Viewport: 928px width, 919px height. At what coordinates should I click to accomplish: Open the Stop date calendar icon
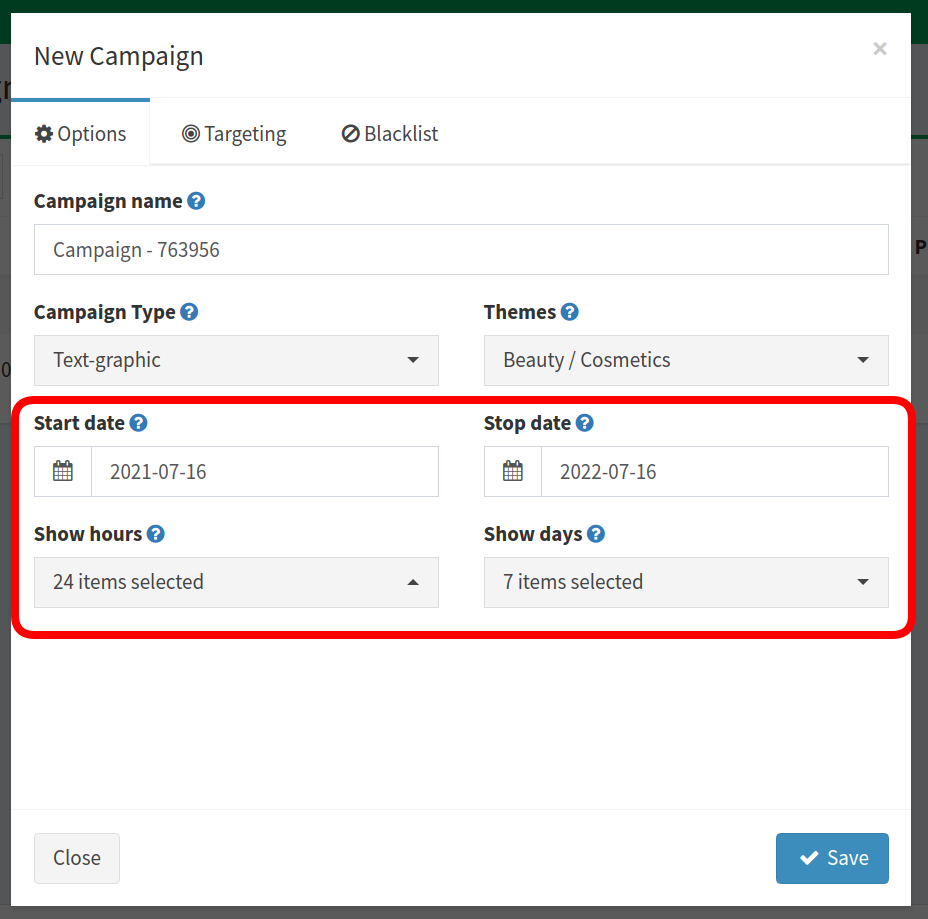click(x=513, y=472)
